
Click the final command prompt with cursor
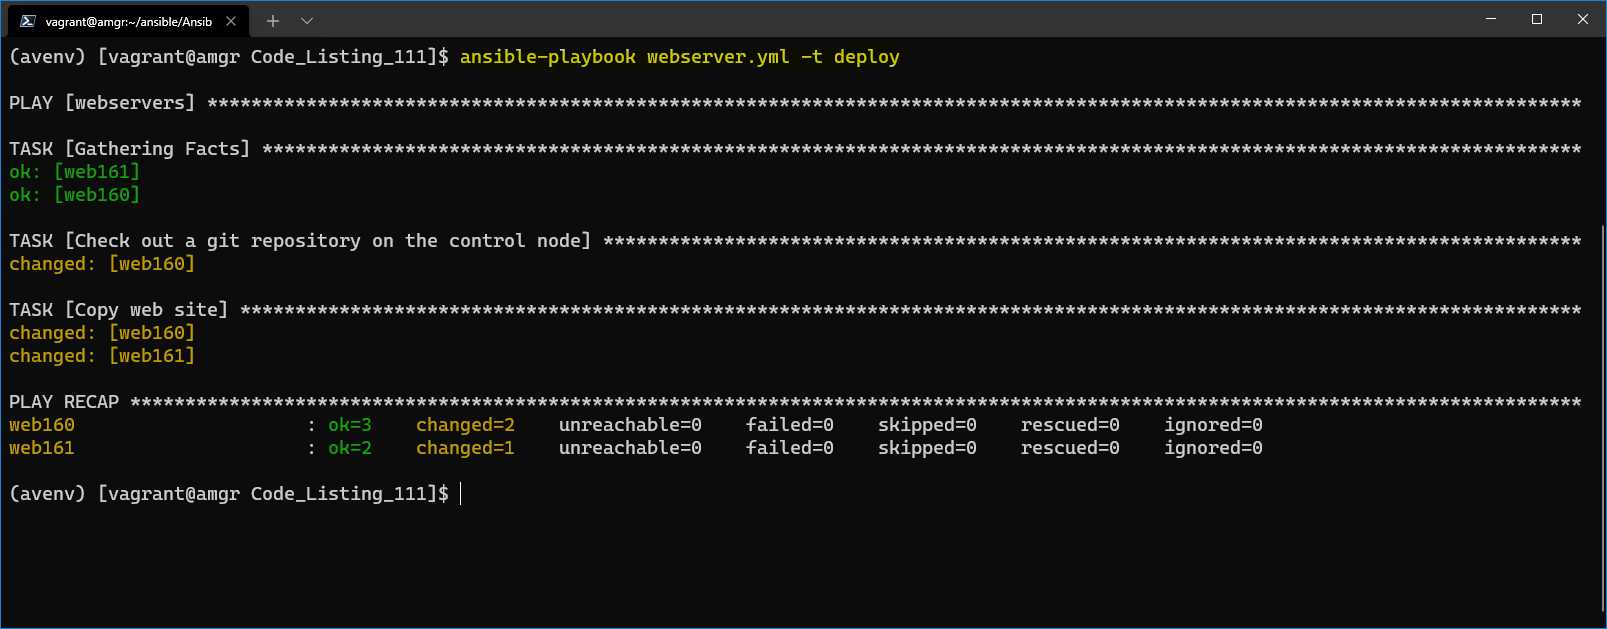coord(235,494)
